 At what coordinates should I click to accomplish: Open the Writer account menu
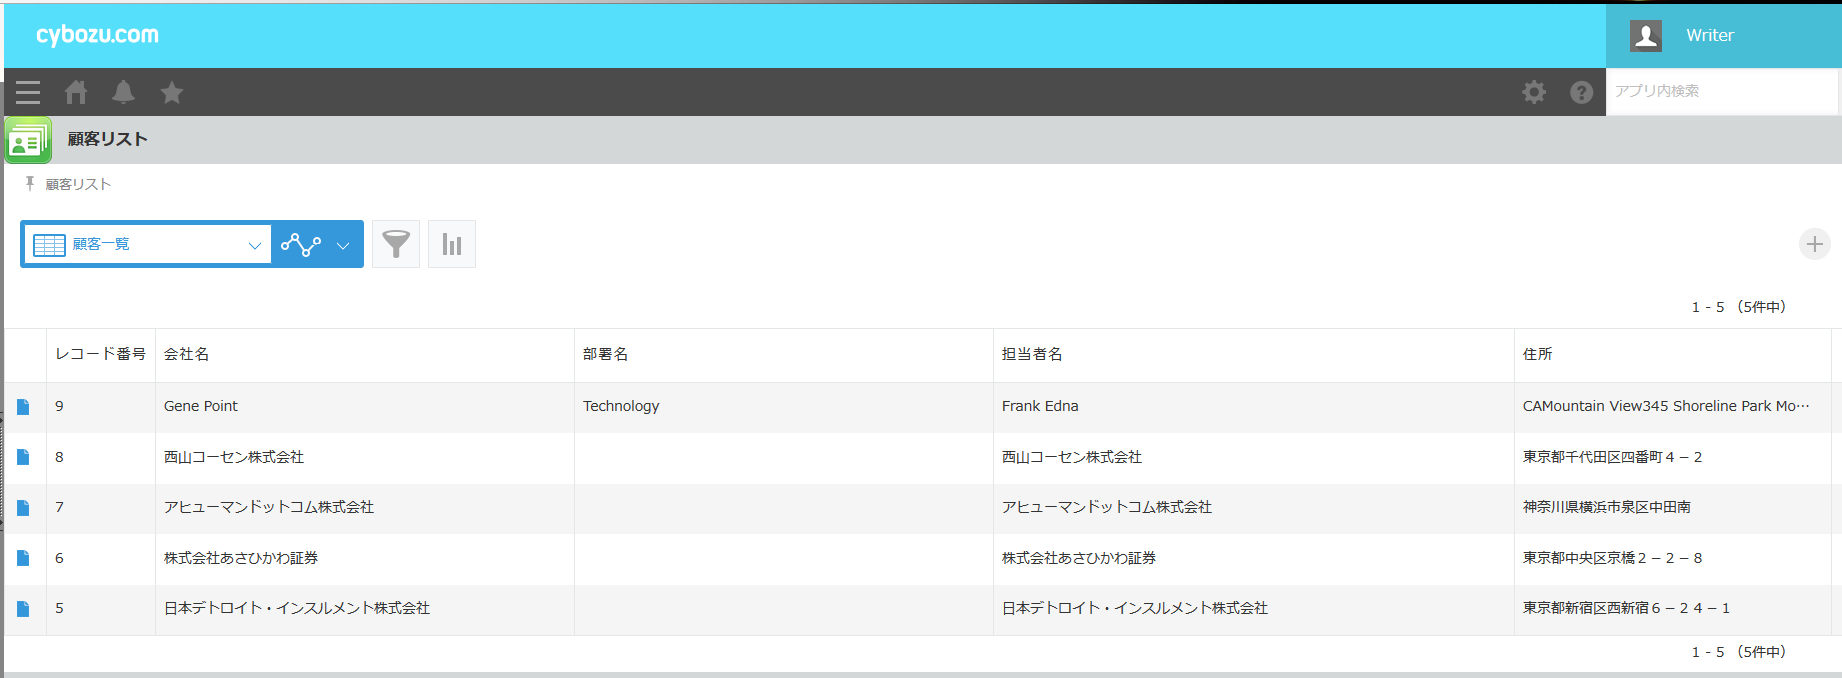[1723, 36]
